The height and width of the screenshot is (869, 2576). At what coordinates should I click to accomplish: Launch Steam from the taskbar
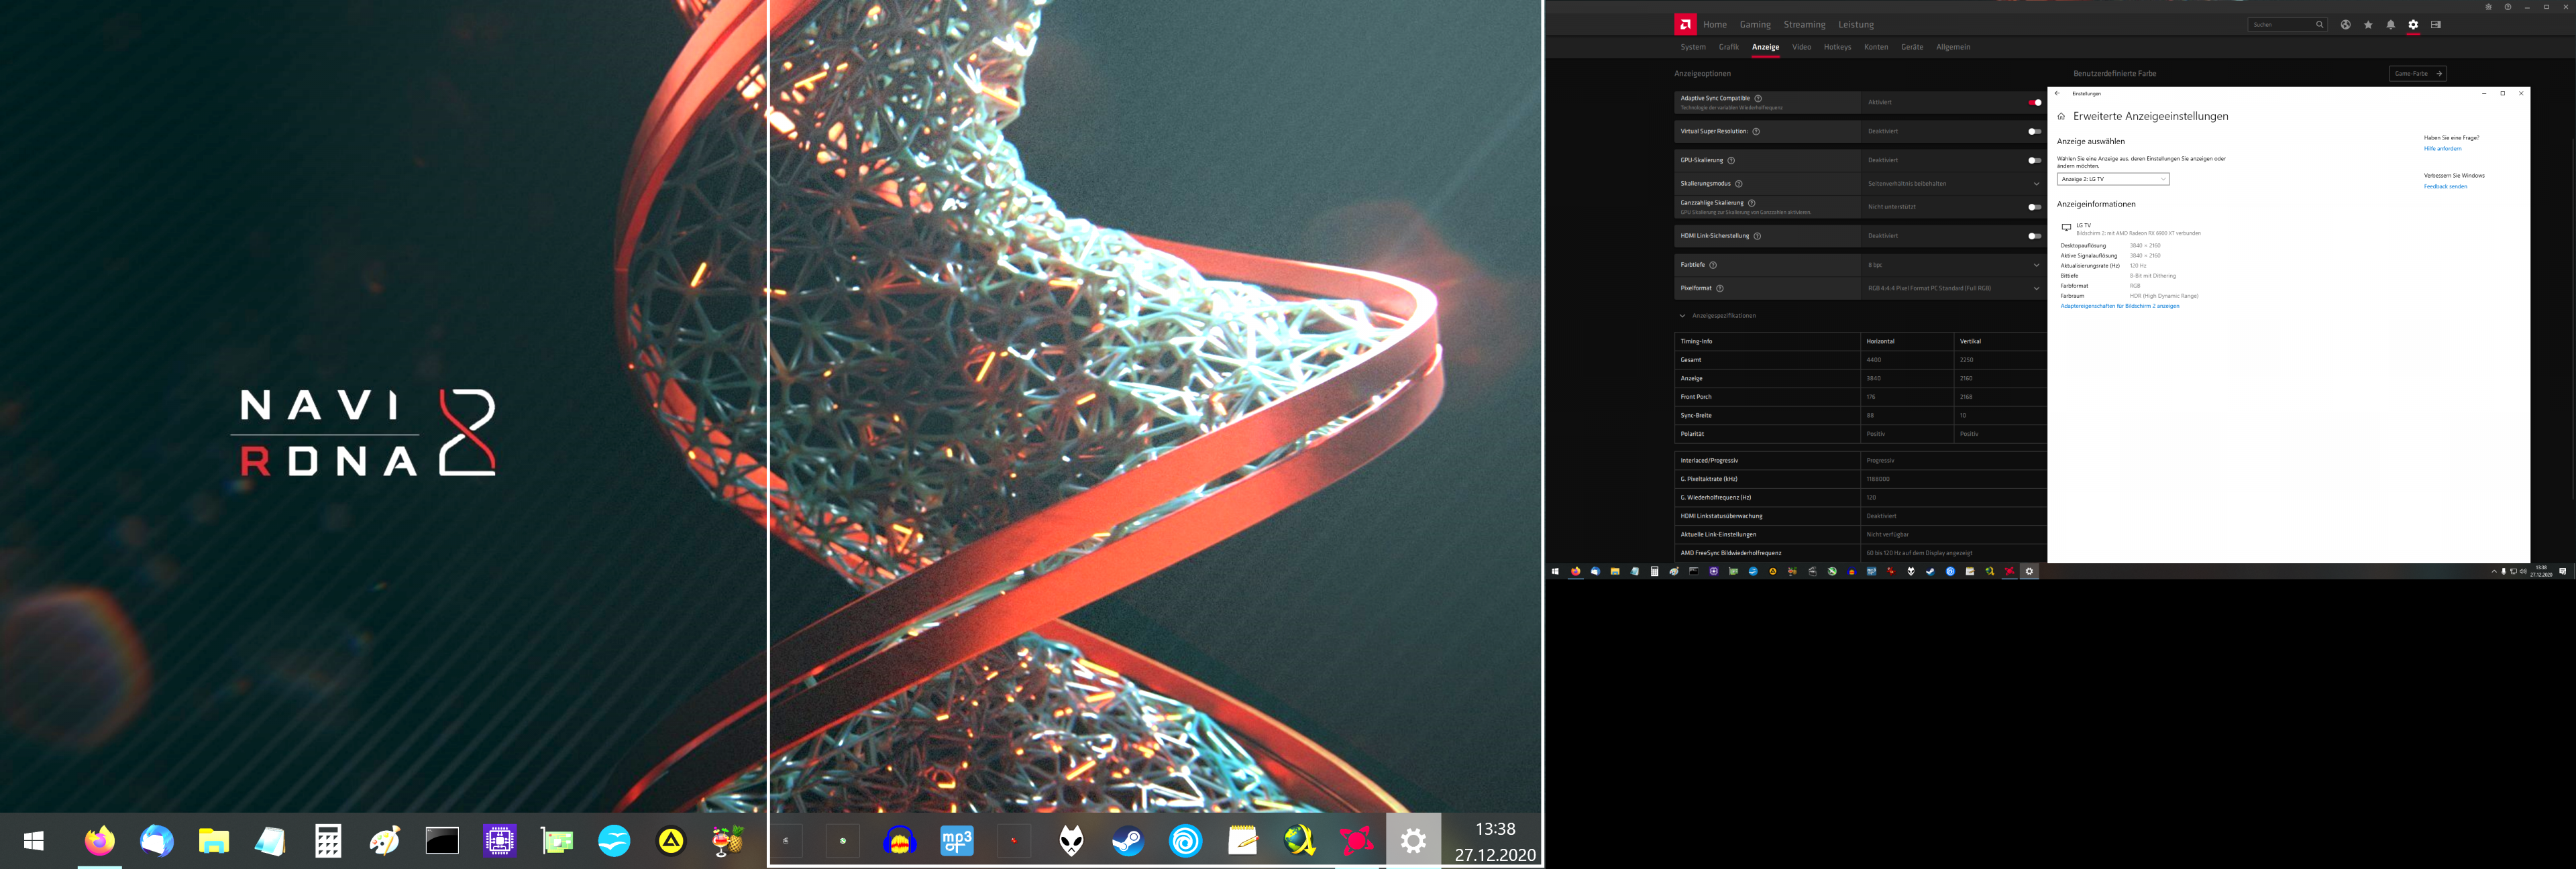click(1128, 841)
